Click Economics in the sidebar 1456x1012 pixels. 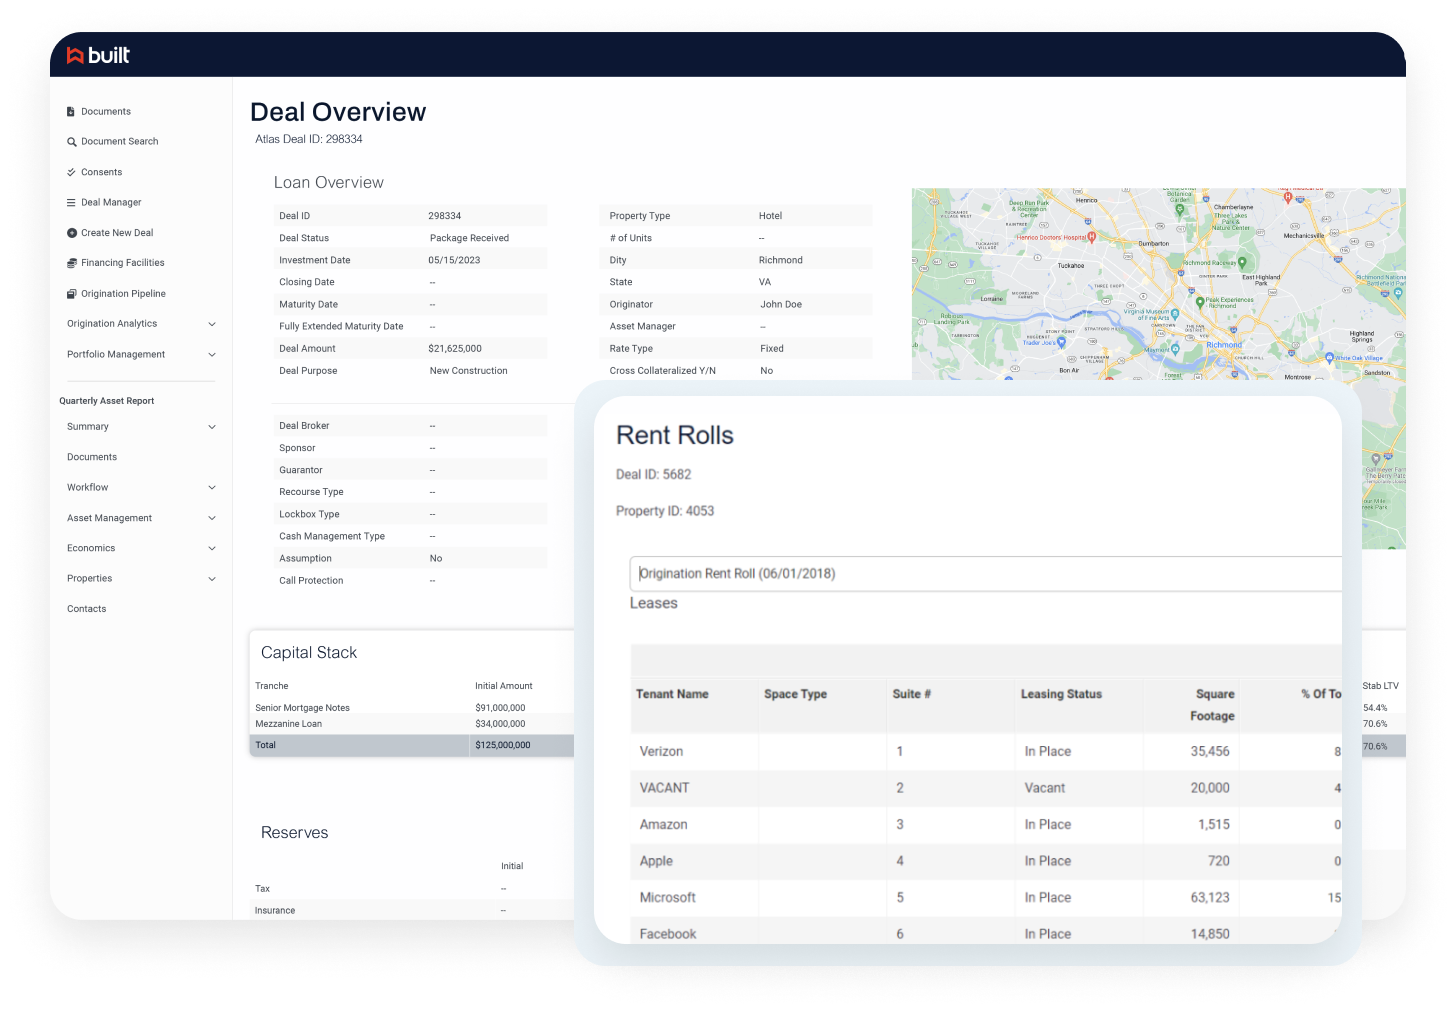pyautogui.click(x=91, y=547)
